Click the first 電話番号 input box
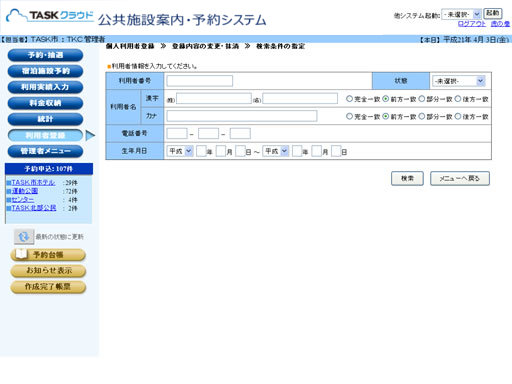 [x=177, y=134]
